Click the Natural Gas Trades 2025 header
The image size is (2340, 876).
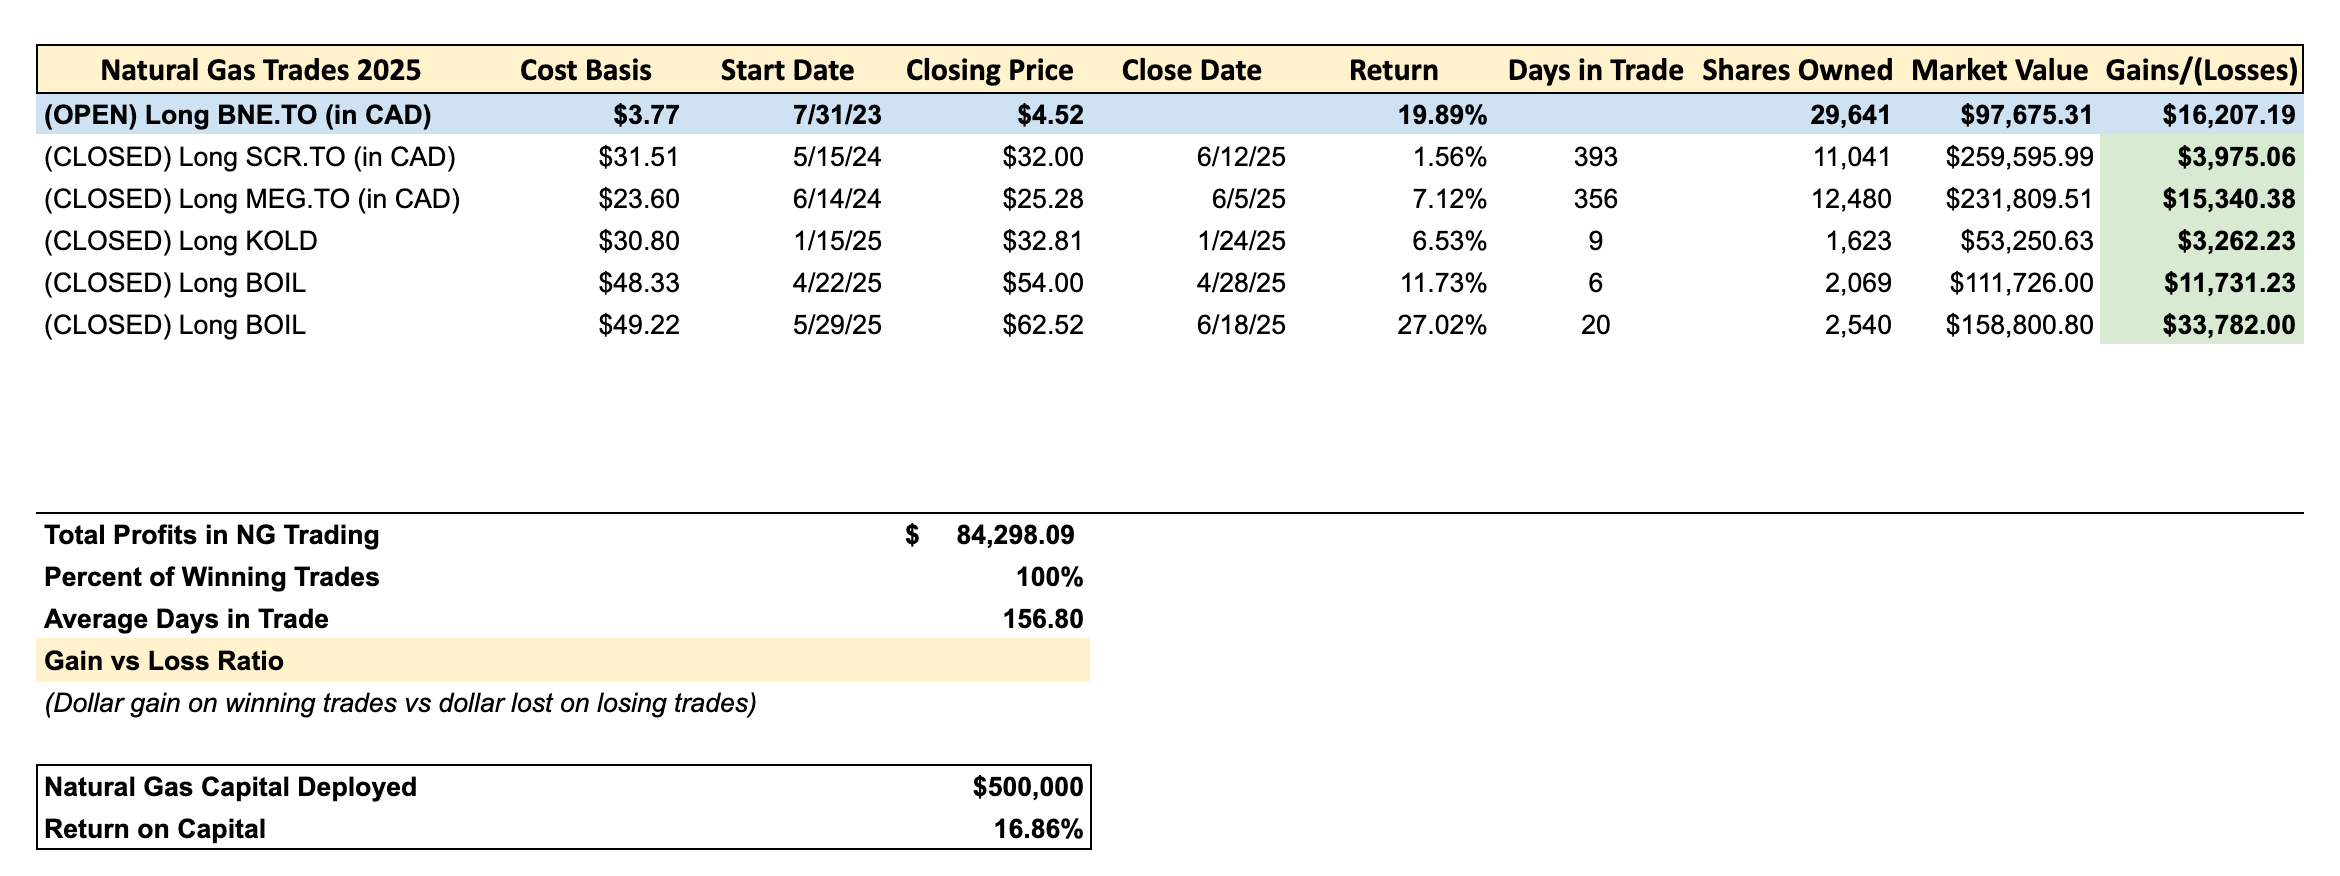pyautogui.click(x=261, y=70)
